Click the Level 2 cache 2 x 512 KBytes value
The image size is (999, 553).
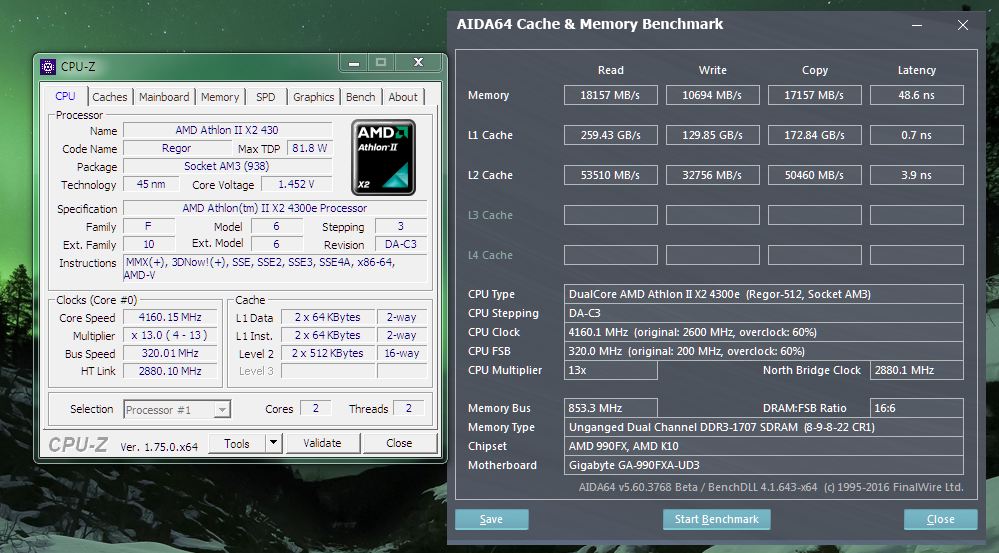point(327,354)
